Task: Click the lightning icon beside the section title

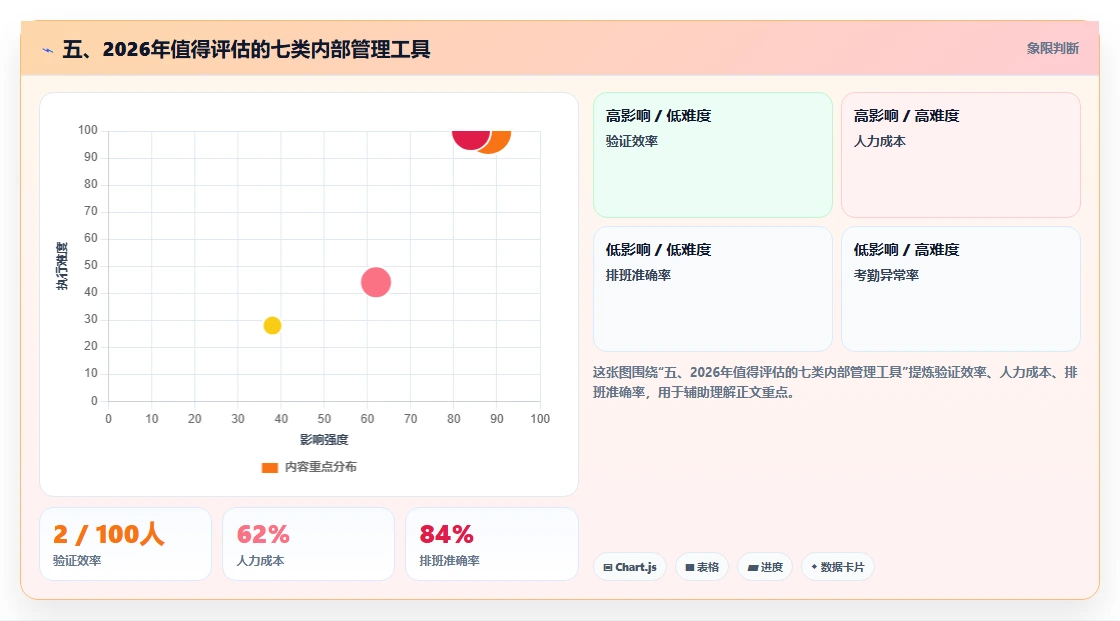Action: pyautogui.click(x=48, y=50)
